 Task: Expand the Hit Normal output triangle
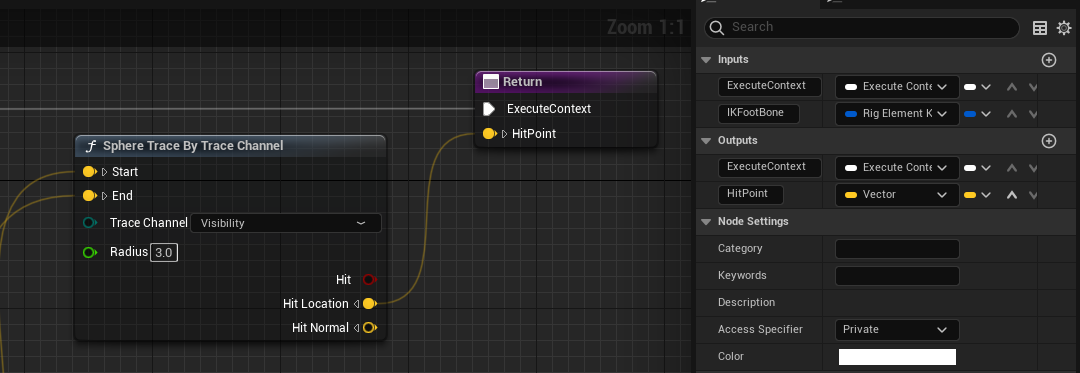(356, 328)
